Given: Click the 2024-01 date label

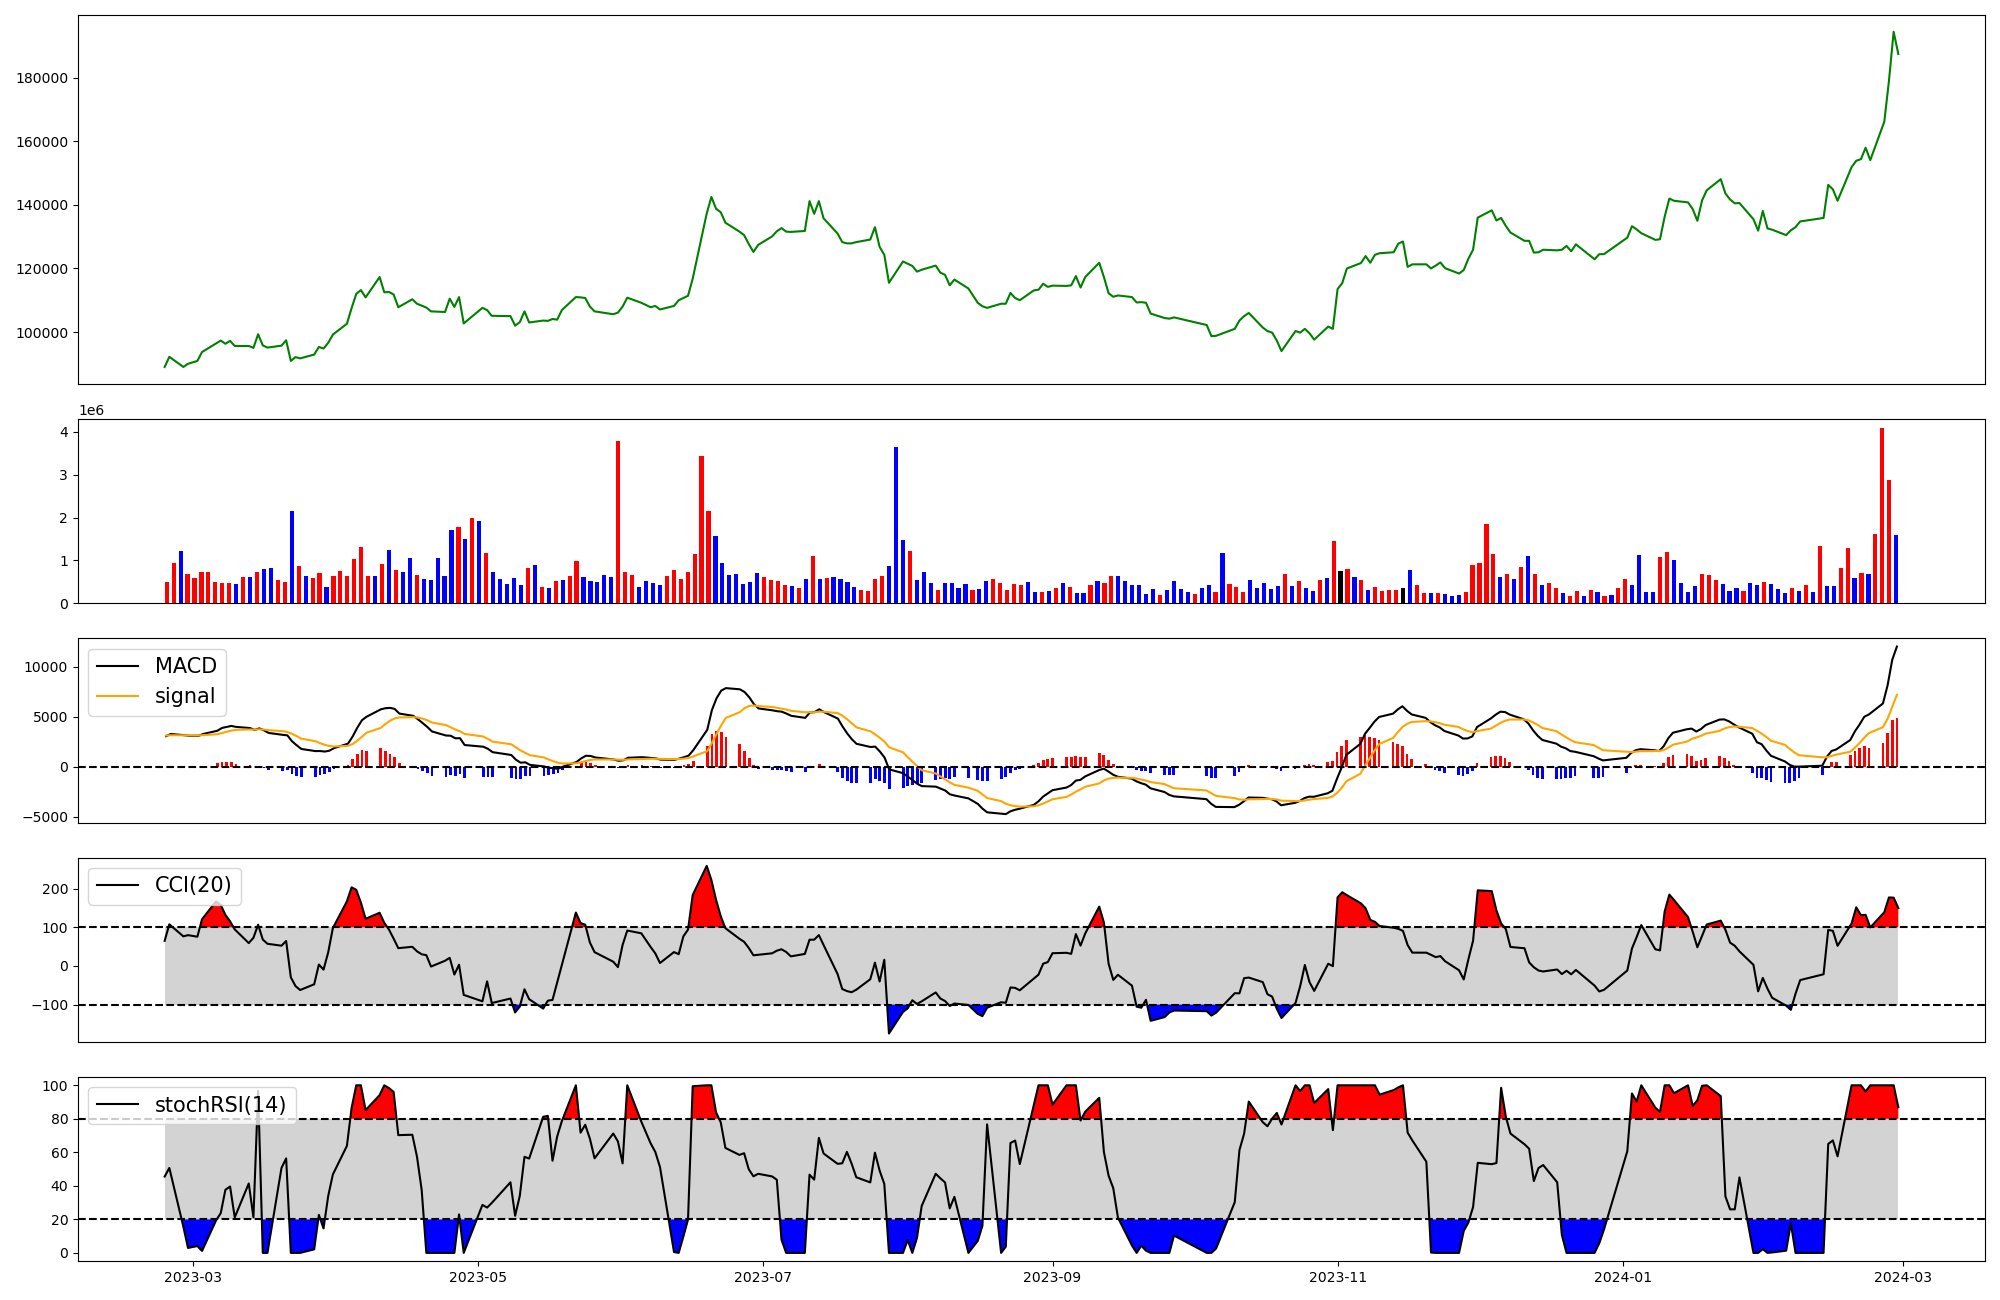Looking at the screenshot, I should click(1623, 1277).
